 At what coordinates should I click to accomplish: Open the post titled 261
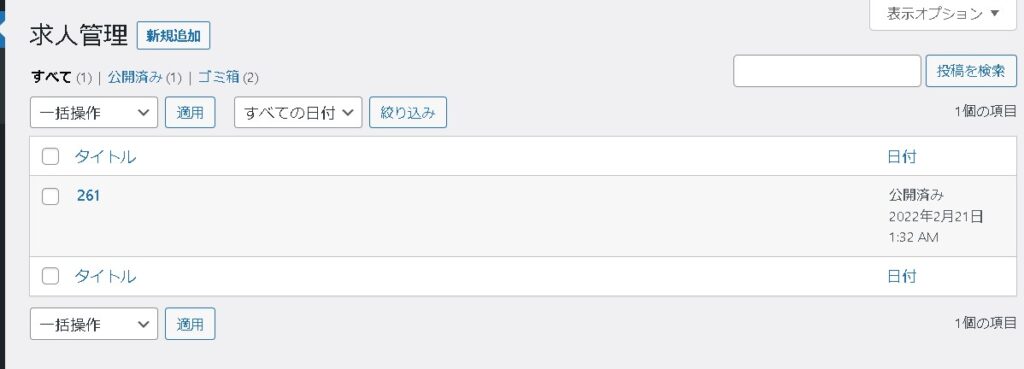pos(88,195)
